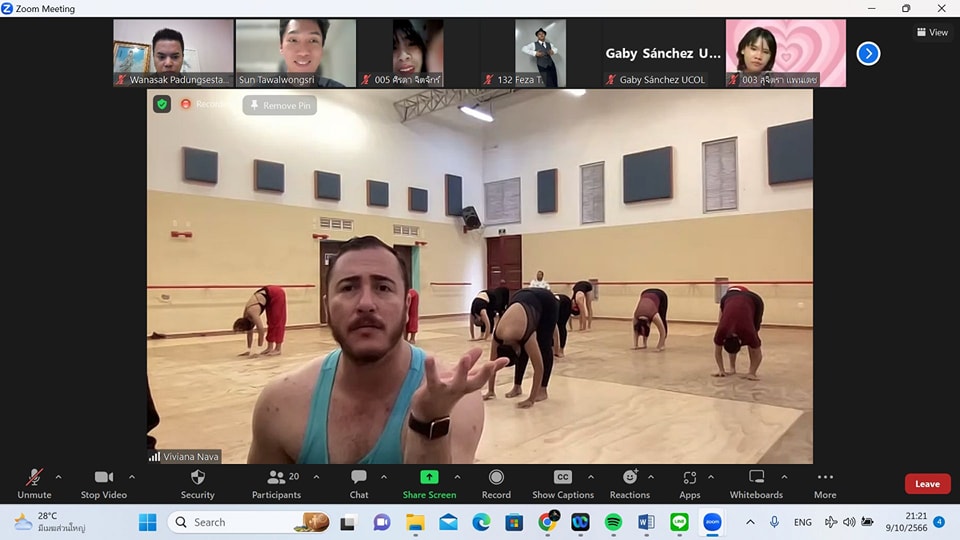
Task: Expand the video options arrow beside Stop Video
Action: tap(132, 477)
